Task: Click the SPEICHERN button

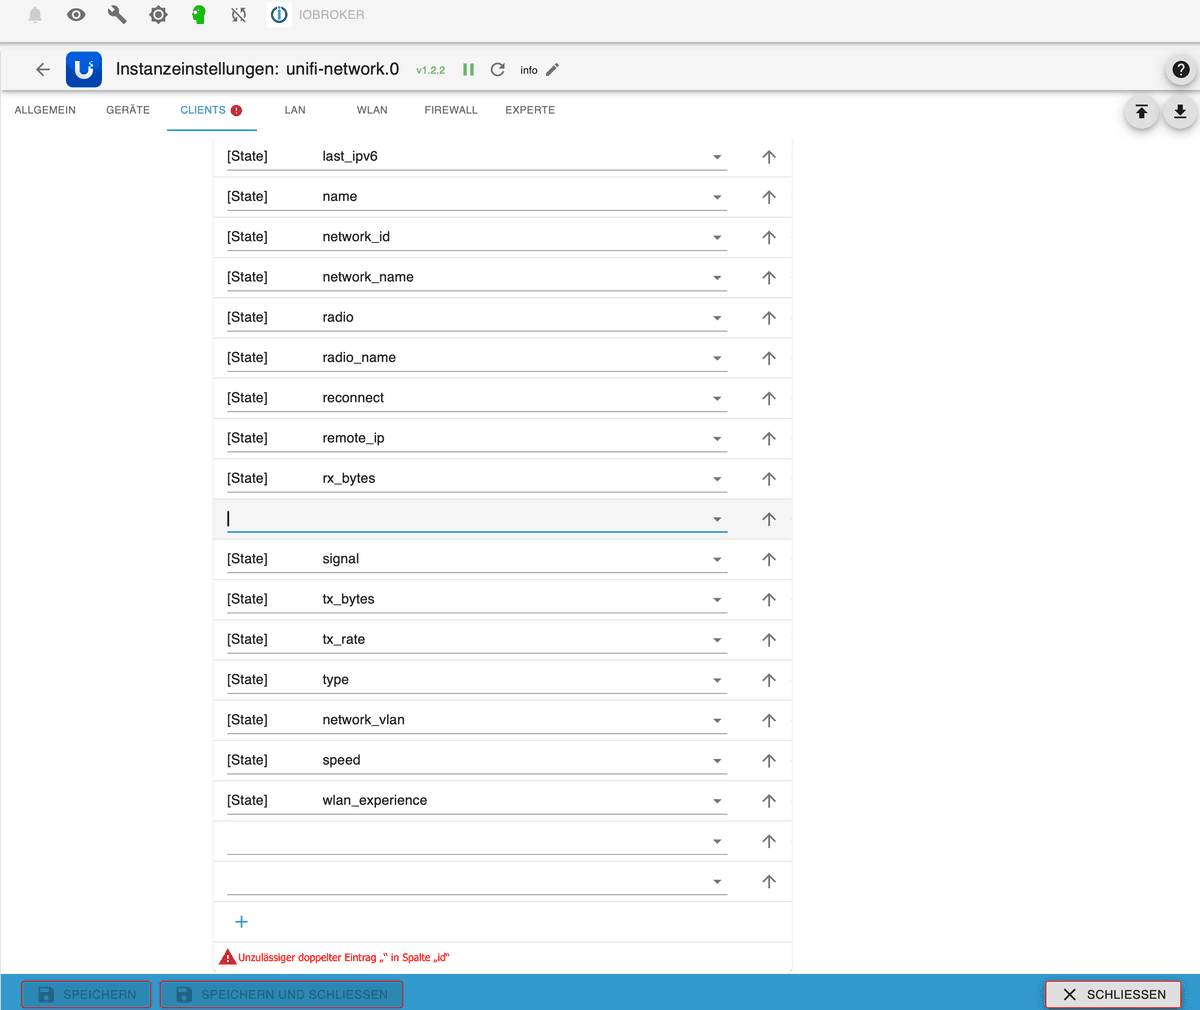Action: (87, 994)
